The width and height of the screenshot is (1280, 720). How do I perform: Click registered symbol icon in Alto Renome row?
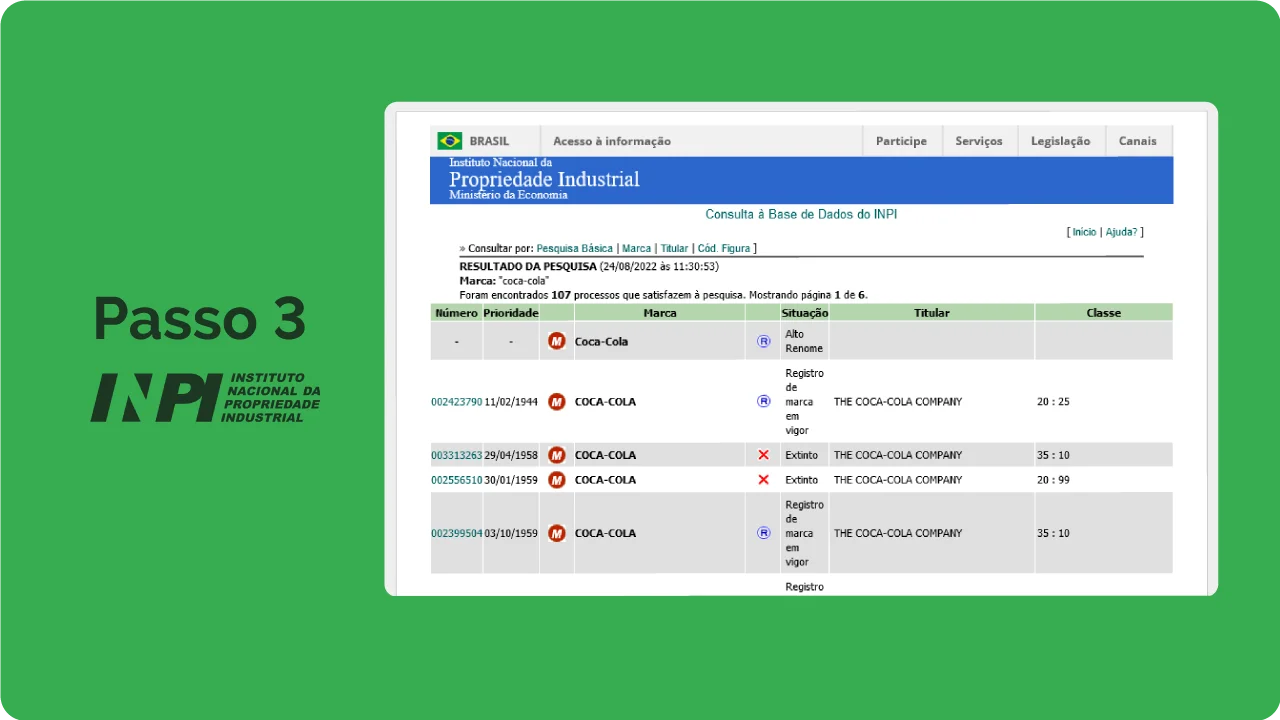tap(764, 341)
